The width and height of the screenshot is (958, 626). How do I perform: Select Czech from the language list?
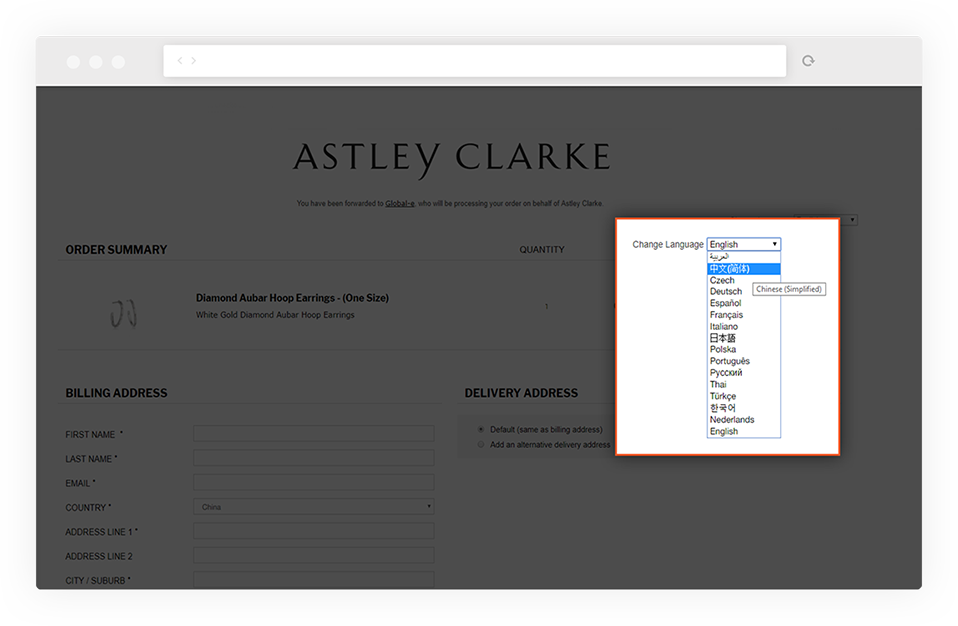coord(744,280)
